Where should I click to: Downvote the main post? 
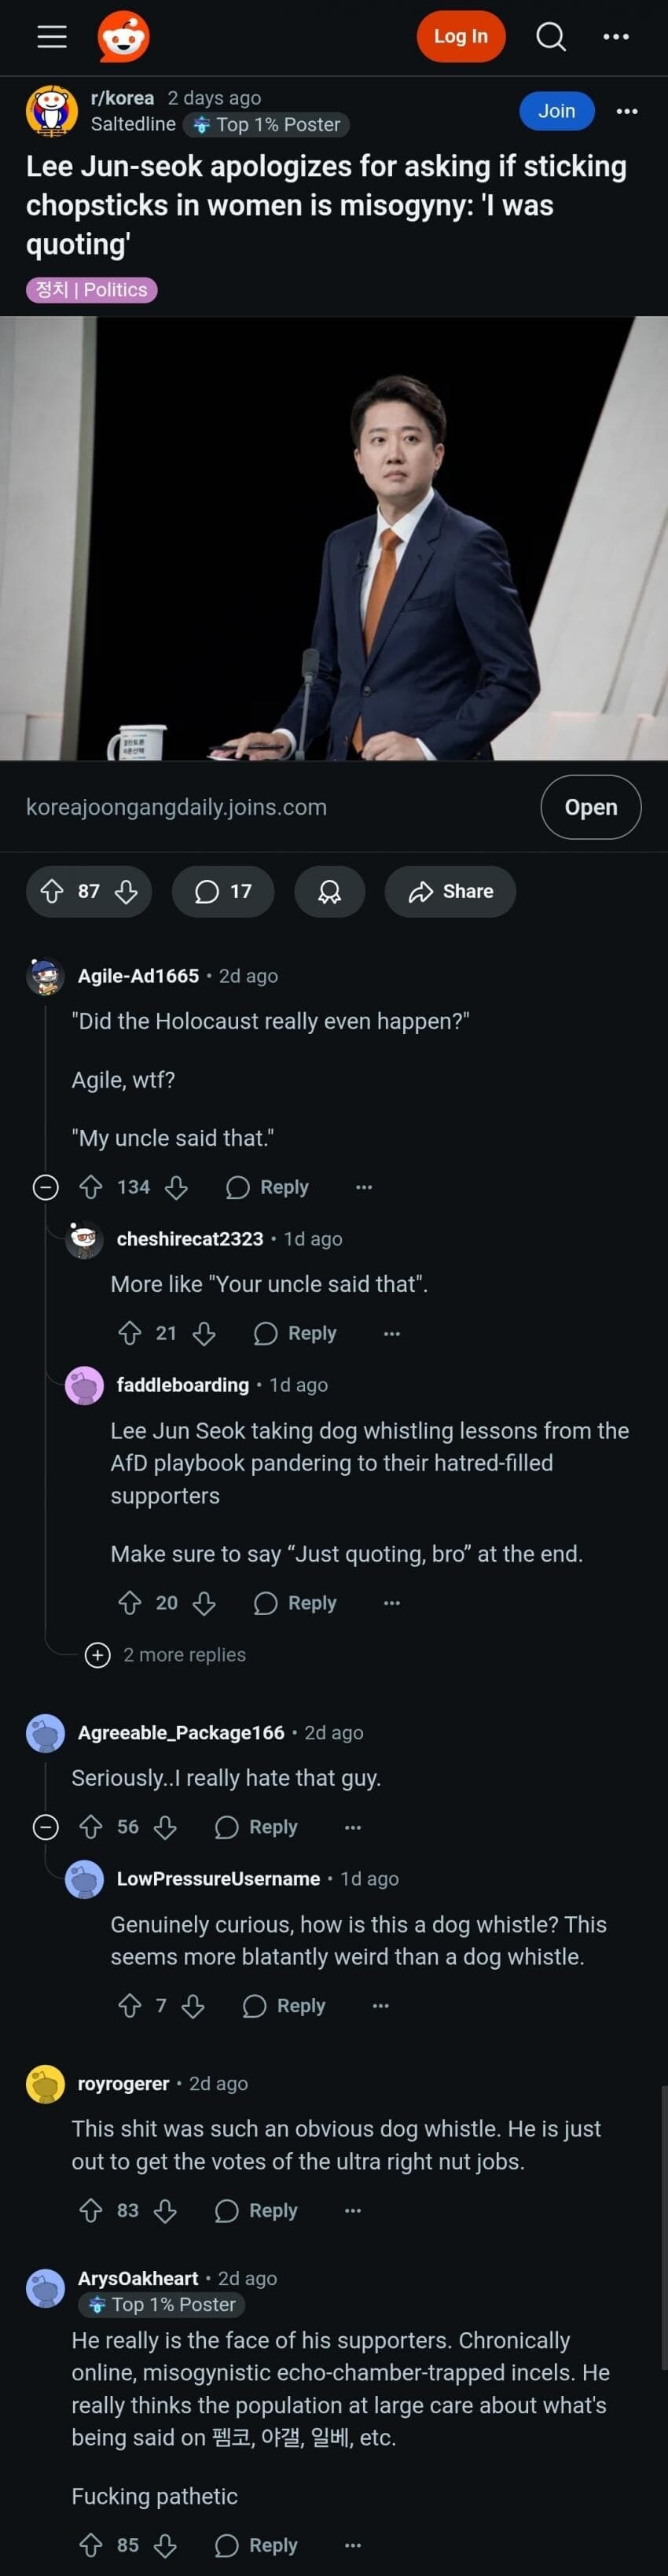(x=126, y=891)
